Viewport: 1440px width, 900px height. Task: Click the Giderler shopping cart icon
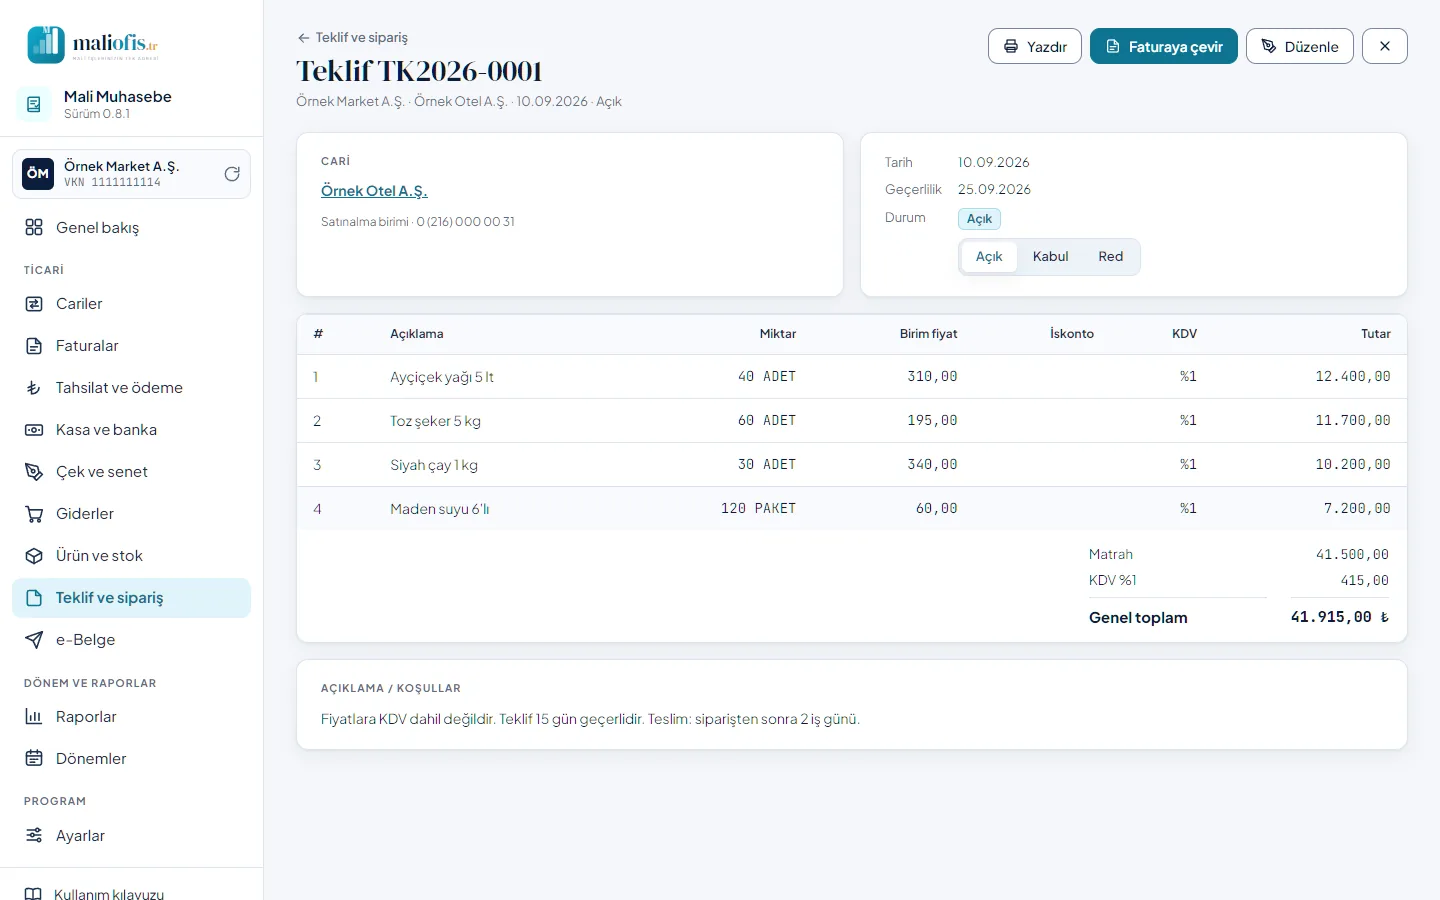[34, 514]
